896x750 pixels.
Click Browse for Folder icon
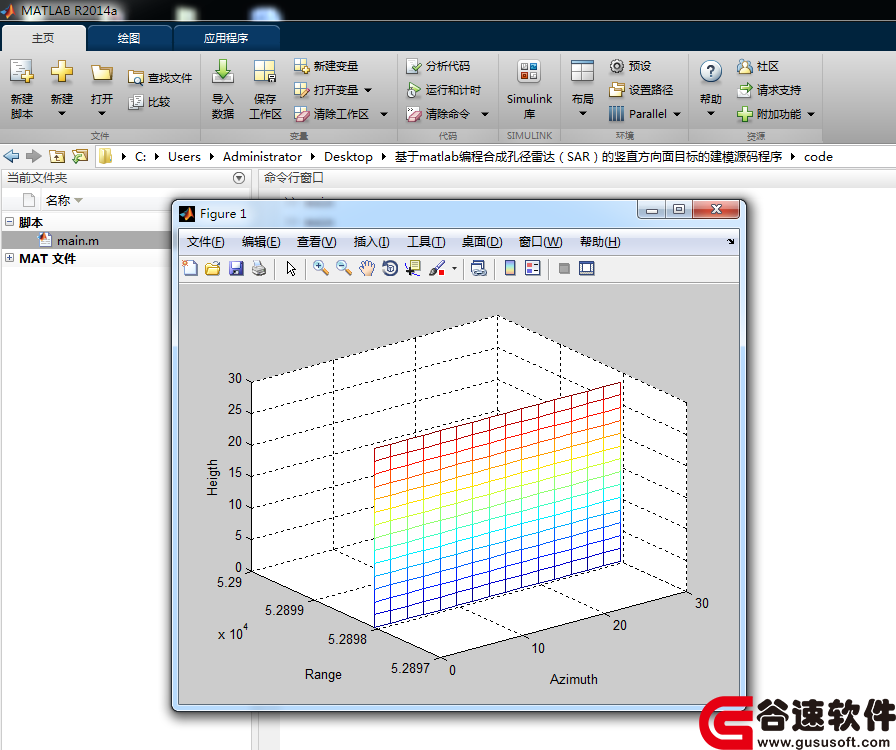(80, 156)
